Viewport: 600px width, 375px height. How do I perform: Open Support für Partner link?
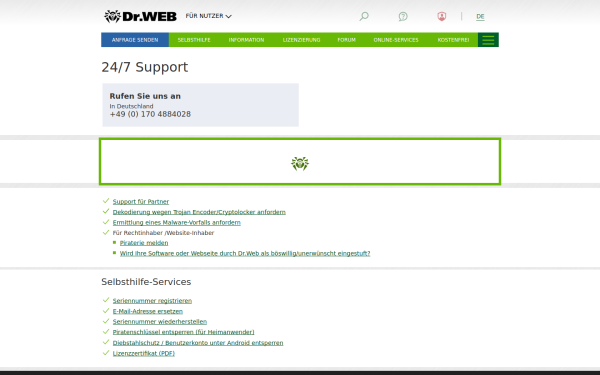point(141,201)
